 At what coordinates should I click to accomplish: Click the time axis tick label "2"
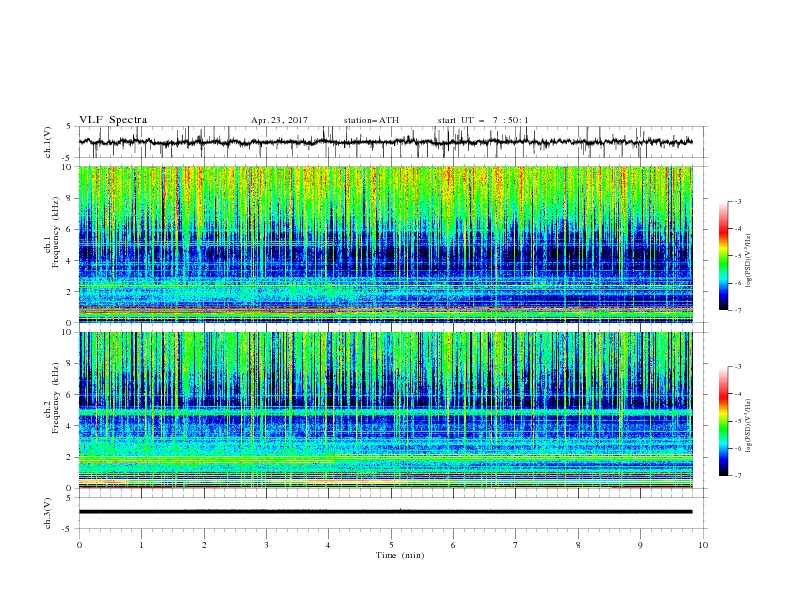tap(204, 545)
